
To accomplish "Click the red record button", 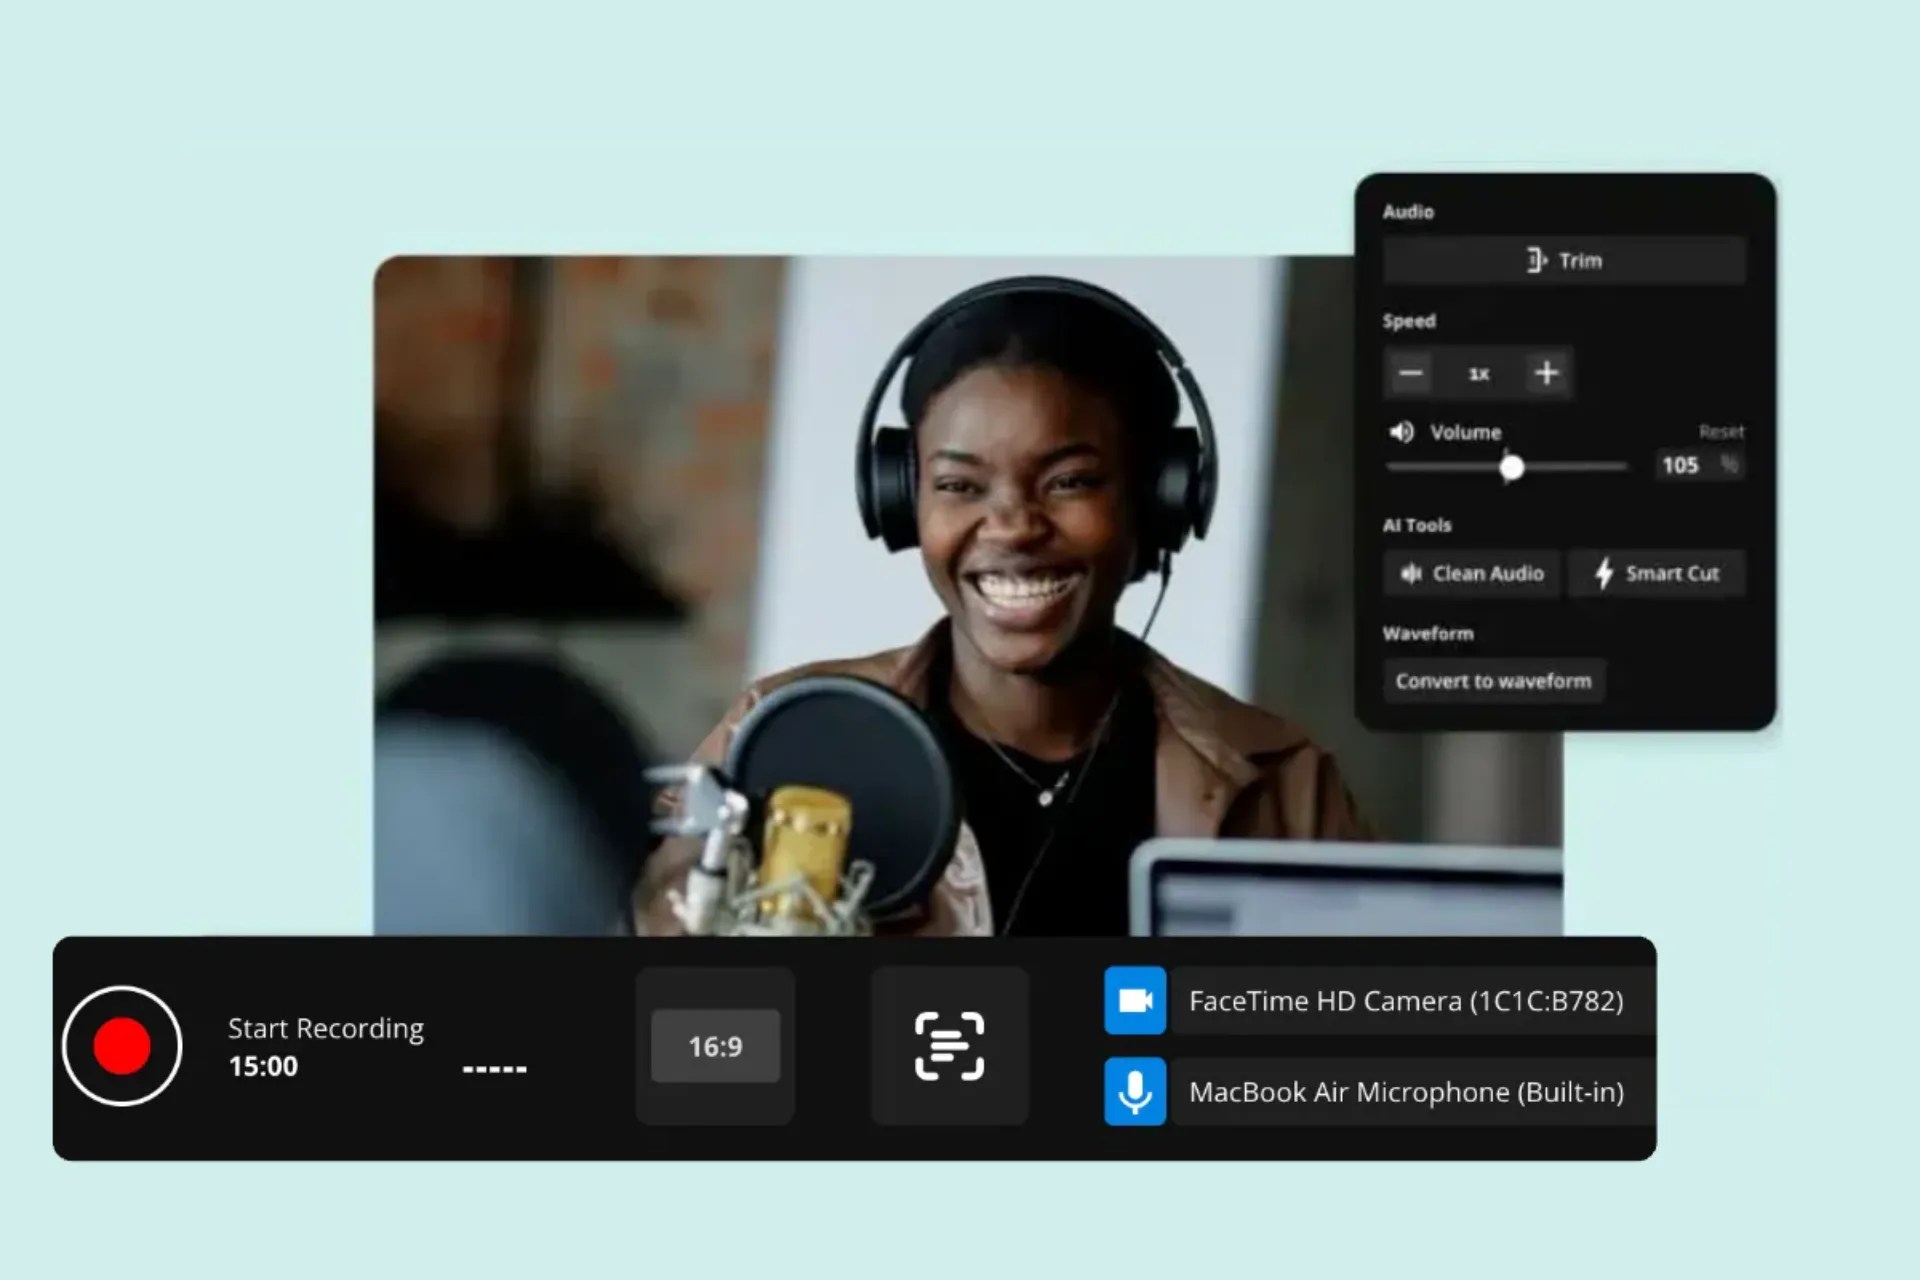I will click(122, 1046).
